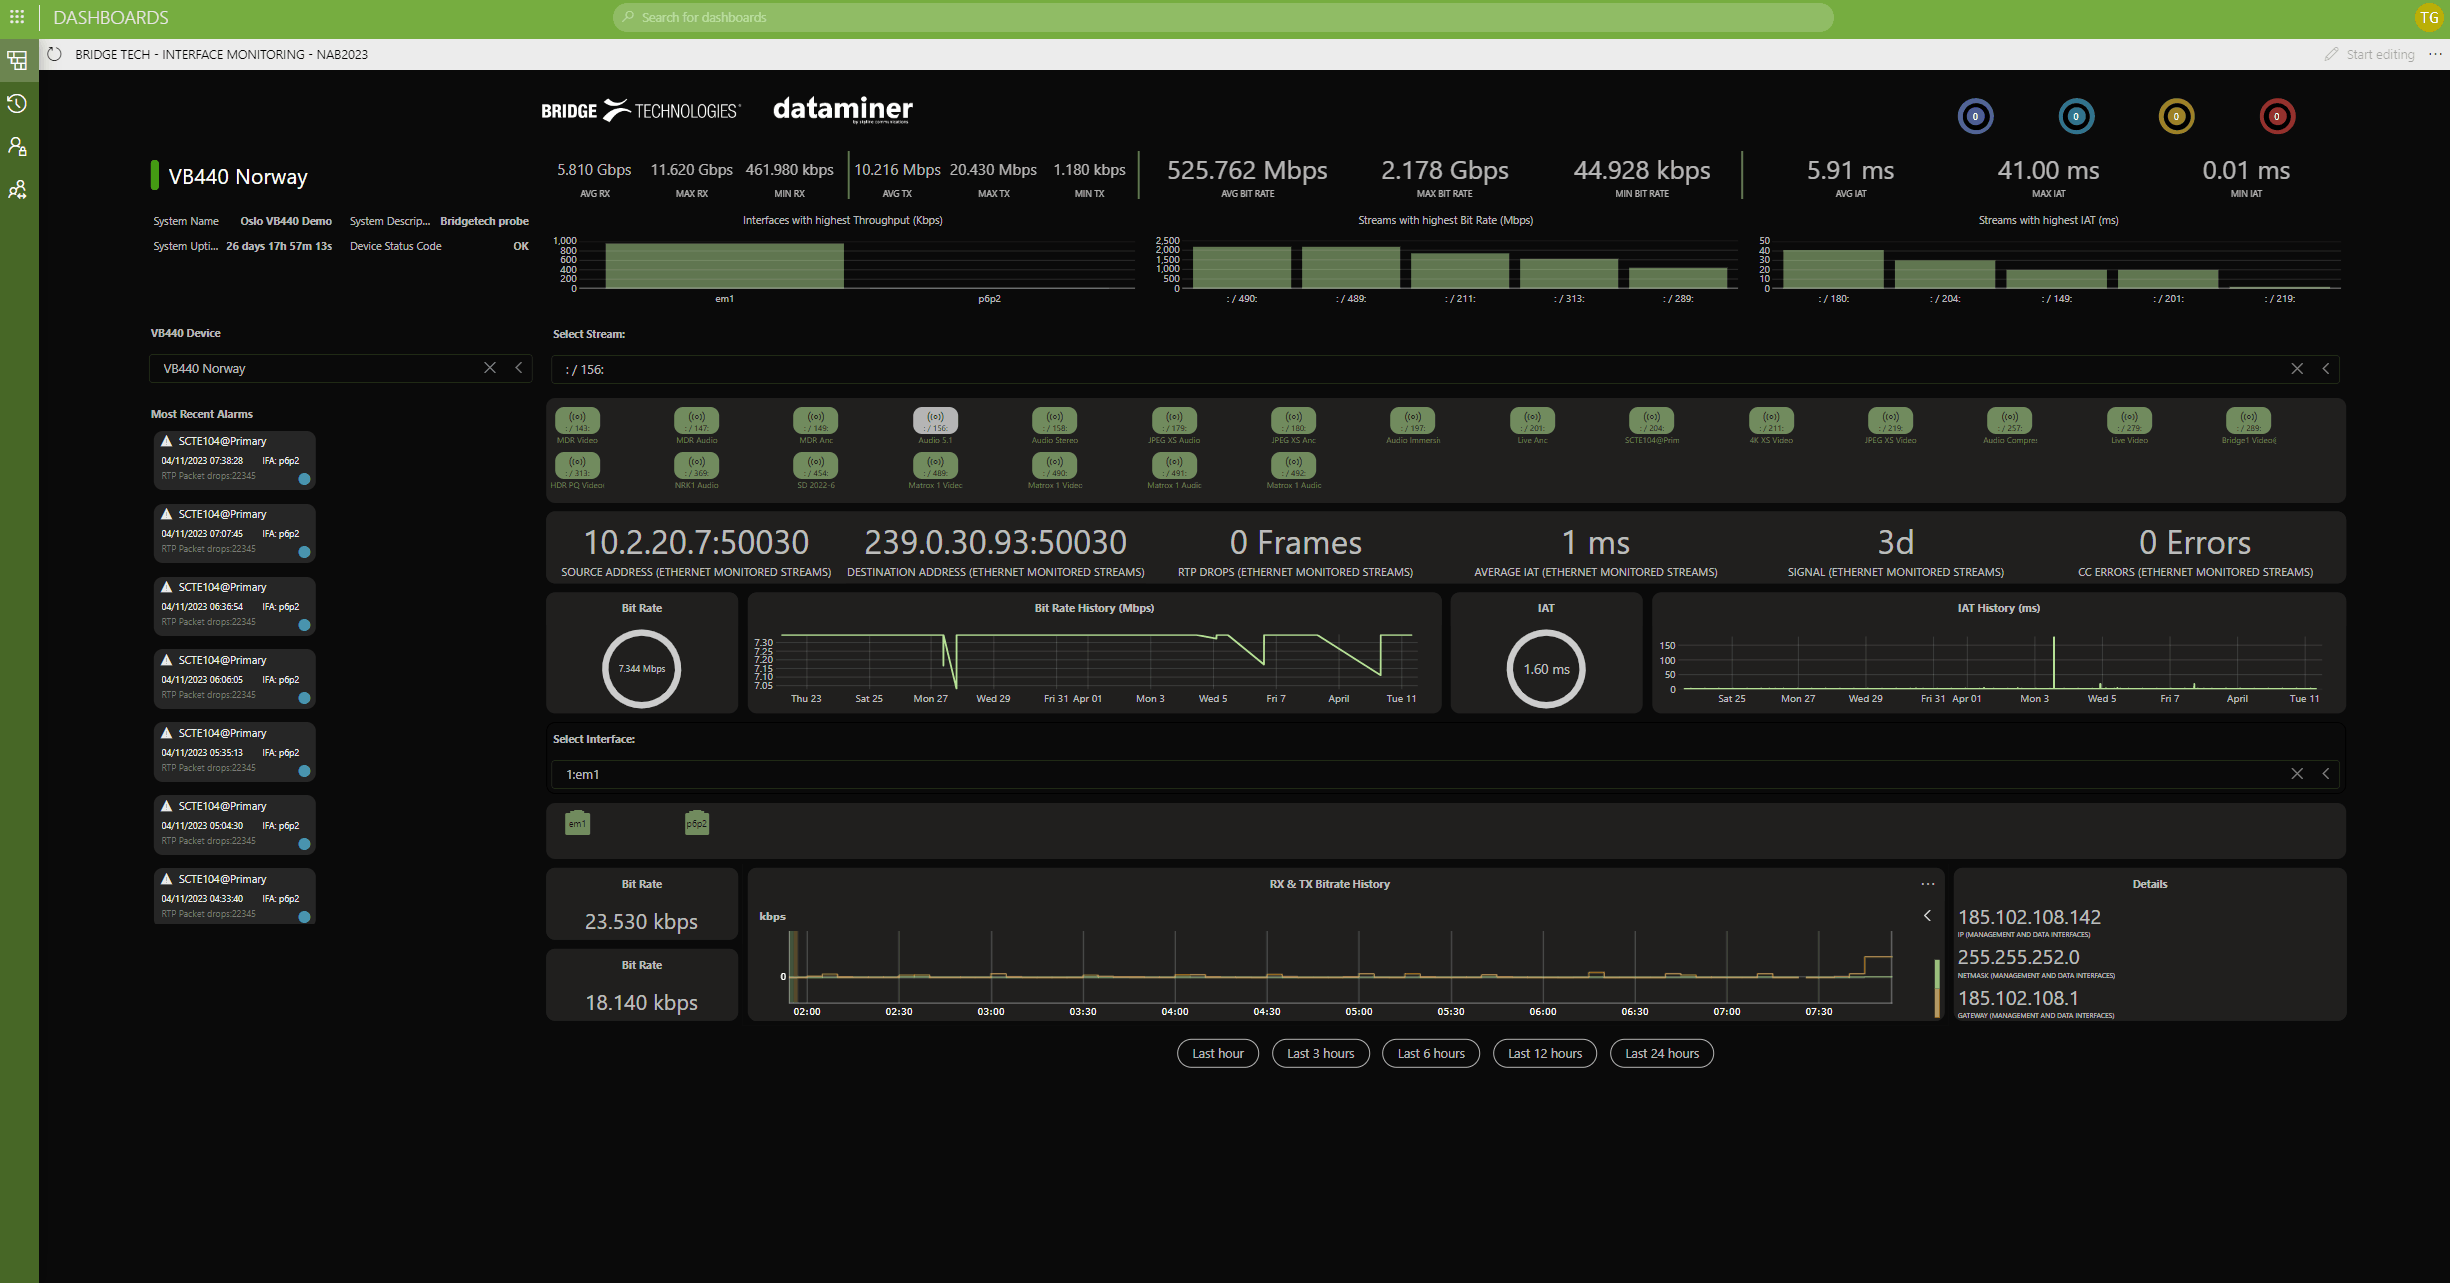Open the dashboard more options ellipsis
This screenshot has width=2450, height=1283.
[2435, 54]
